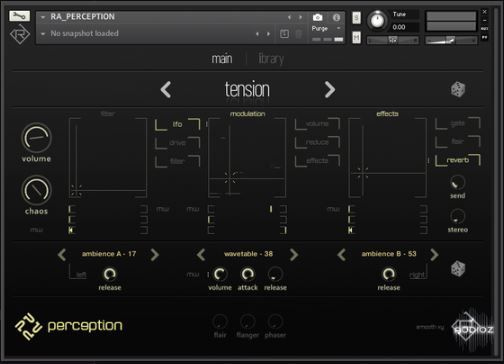
Task: Toggle the modulation volume button
Action: [317, 124]
